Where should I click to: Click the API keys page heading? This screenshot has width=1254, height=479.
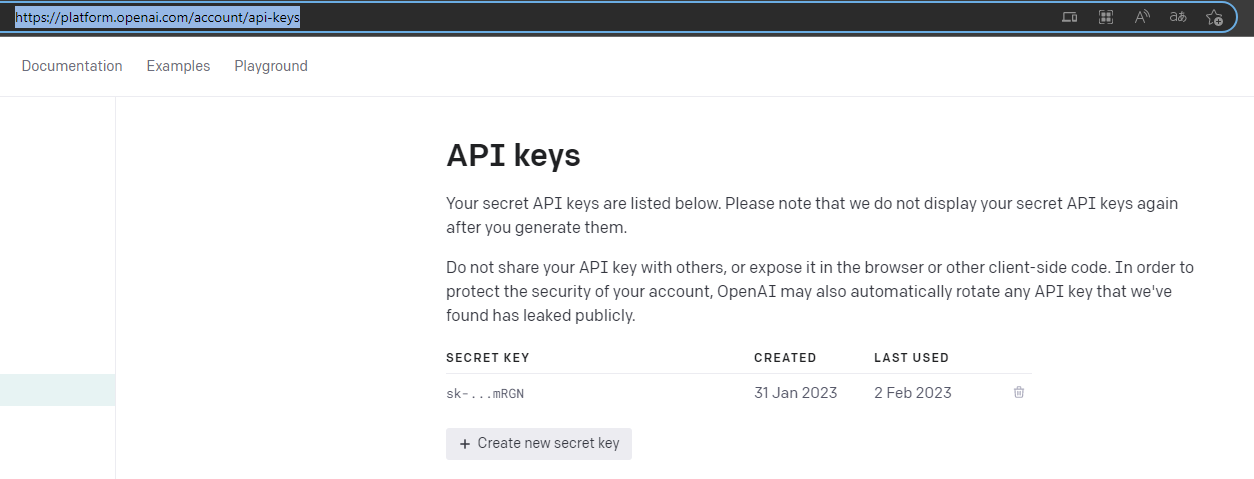513,156
